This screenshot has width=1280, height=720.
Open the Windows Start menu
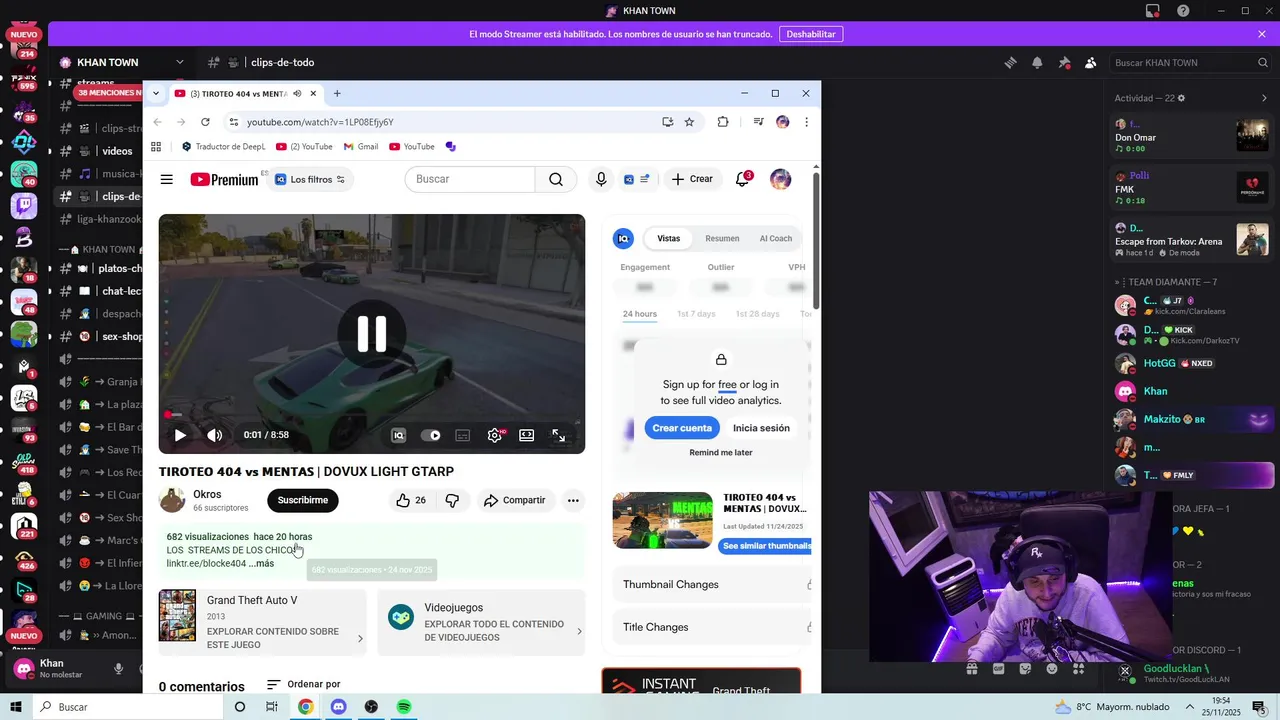(16, 707)
